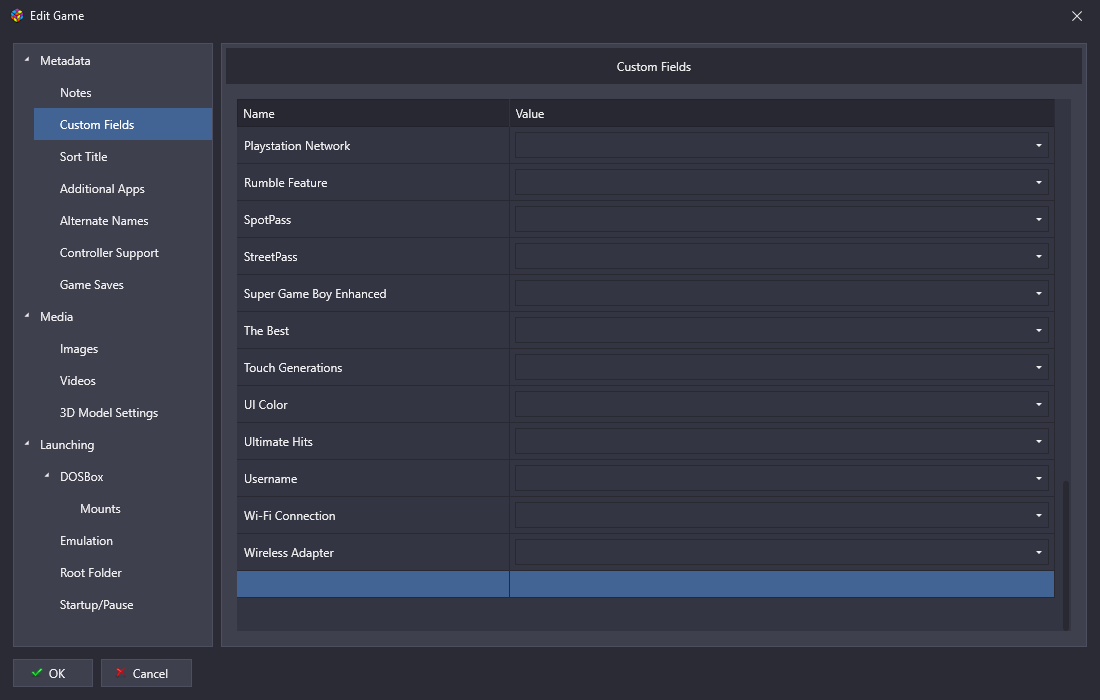
Task: Click the Super Game Boy Enhanced name
Action: [373, 293]
